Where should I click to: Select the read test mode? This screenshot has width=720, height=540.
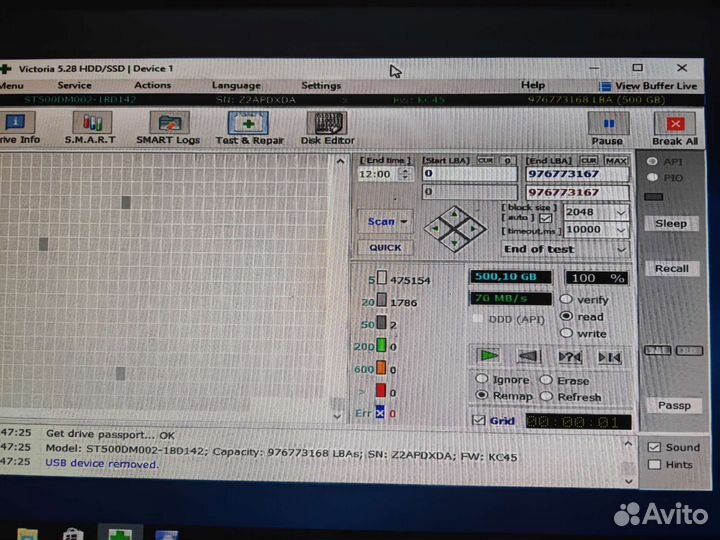pyautogui.click(x=566, y=317)
